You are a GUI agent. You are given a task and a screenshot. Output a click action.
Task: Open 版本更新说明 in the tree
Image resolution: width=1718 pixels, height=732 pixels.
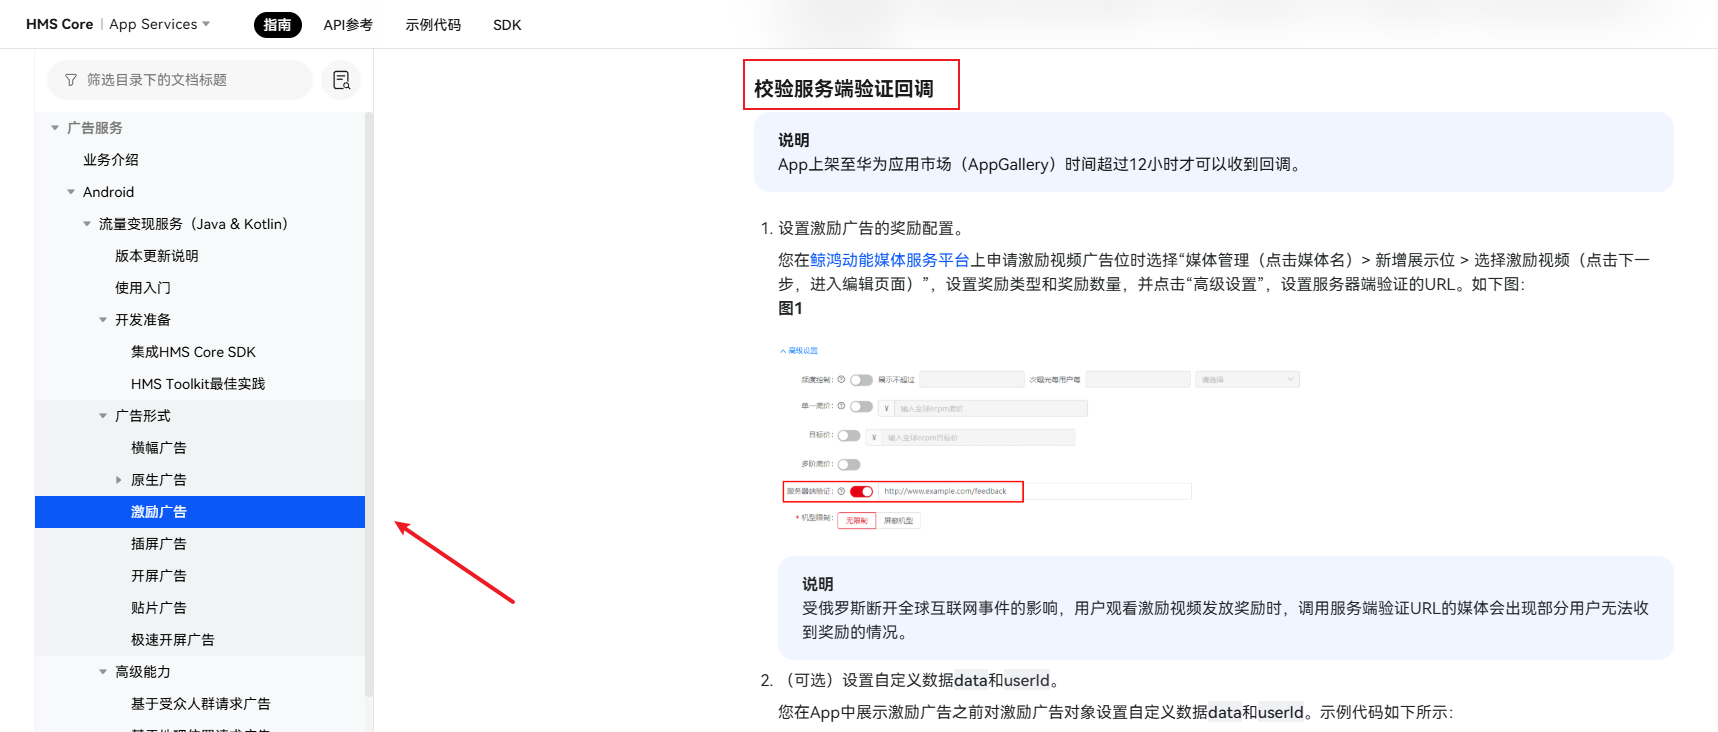point(157,256)
